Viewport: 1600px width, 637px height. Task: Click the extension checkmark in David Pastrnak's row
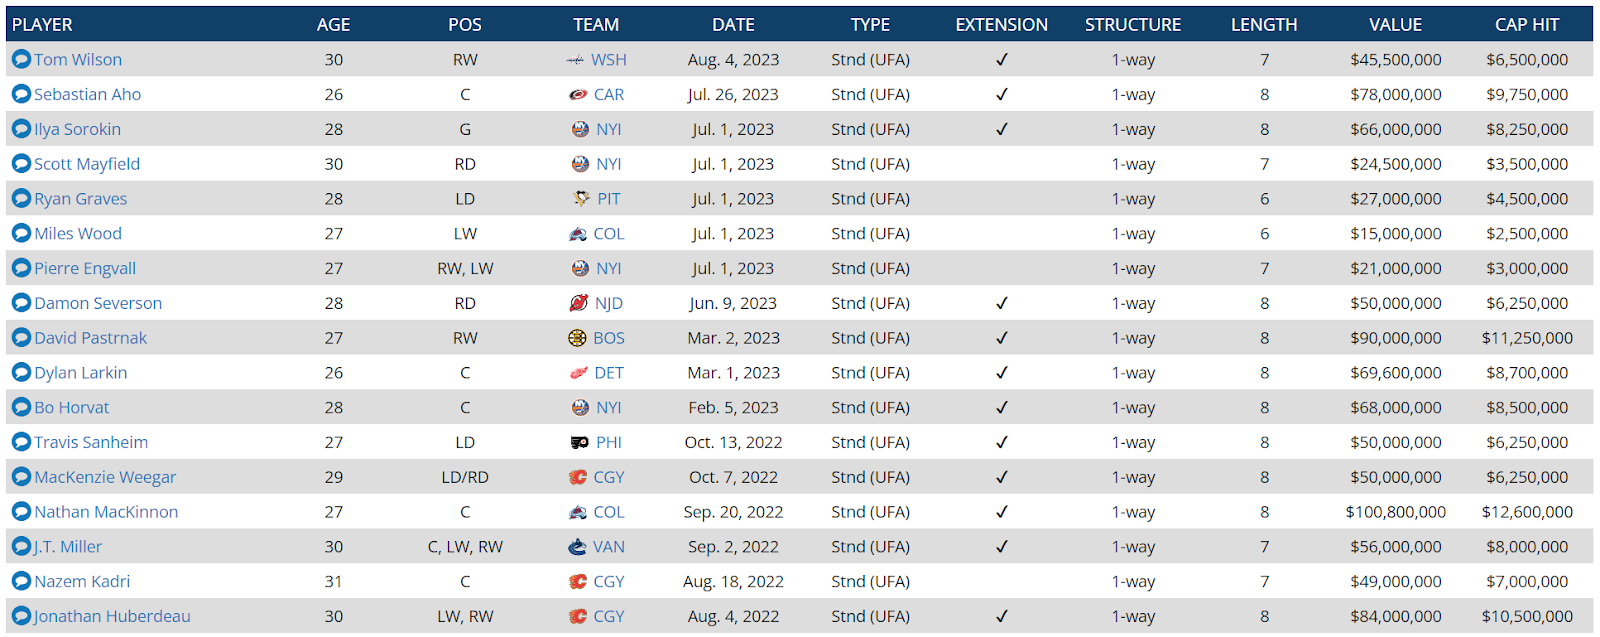[1002, 338]
